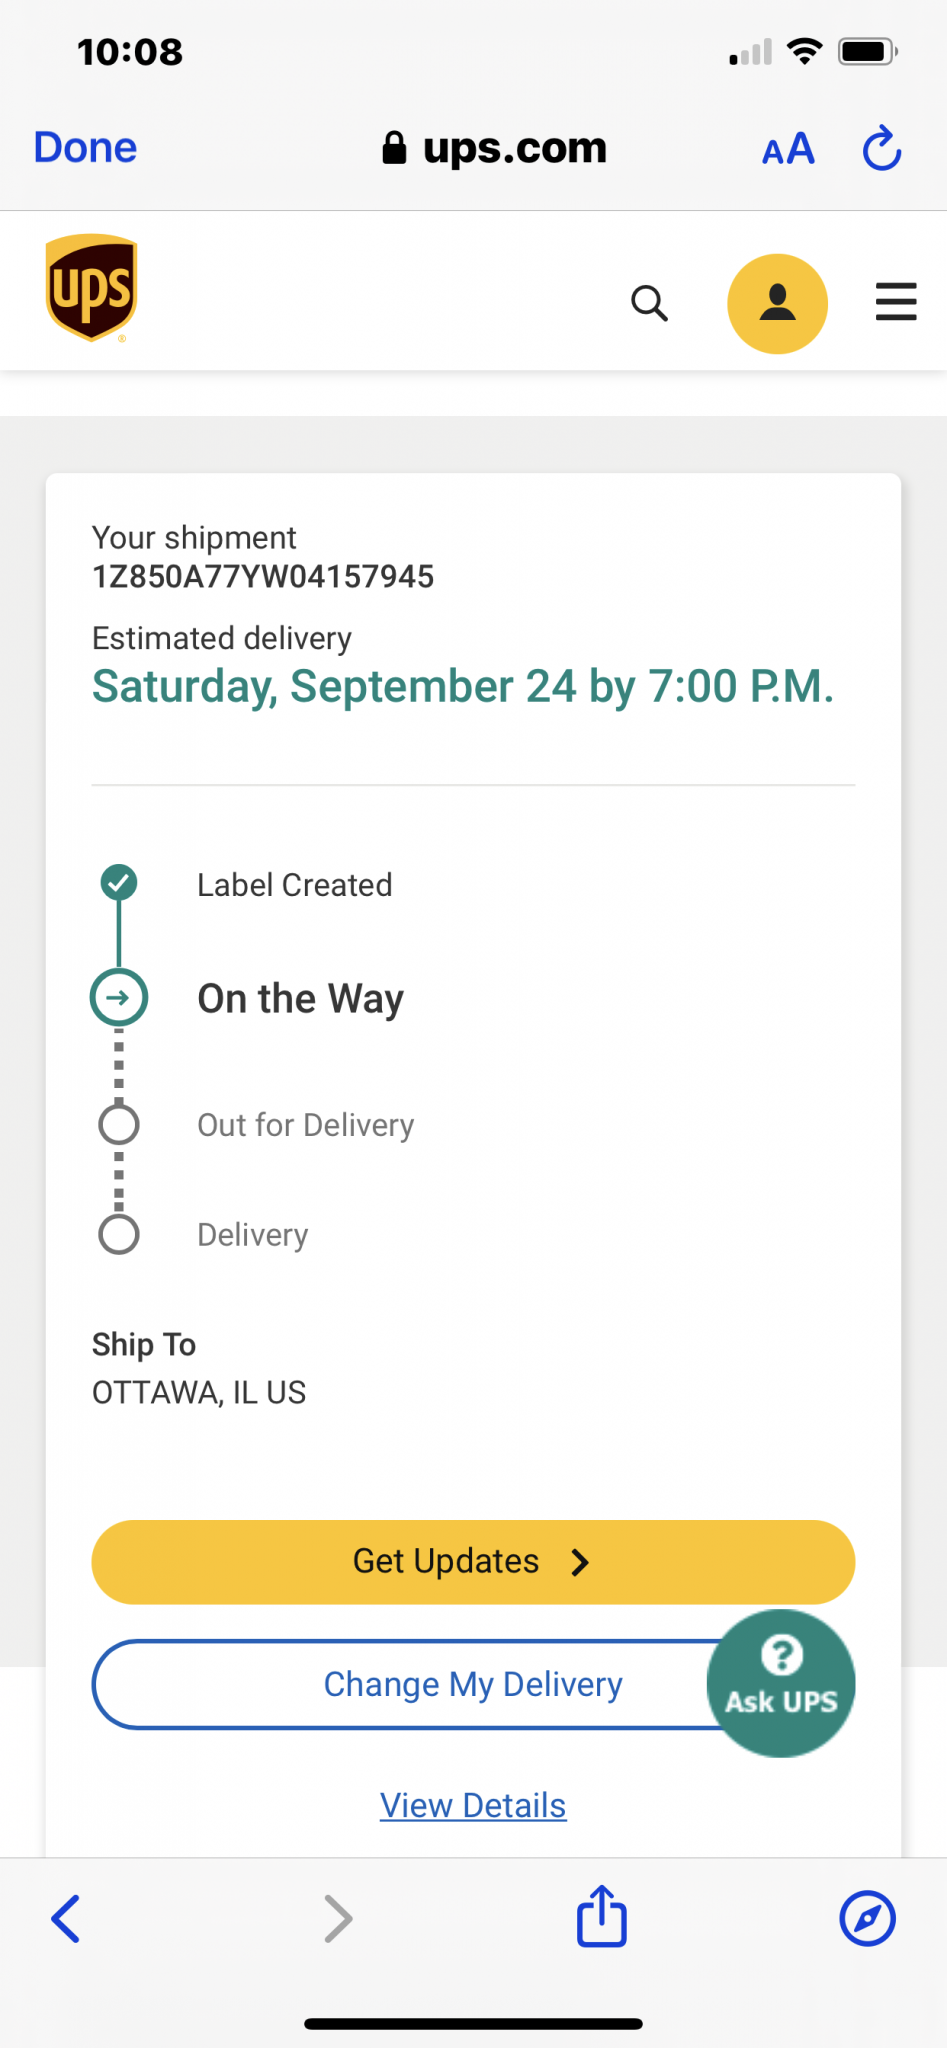Tap the UPS shield logo
947x2048 pixels.
[x=91, y=288]
